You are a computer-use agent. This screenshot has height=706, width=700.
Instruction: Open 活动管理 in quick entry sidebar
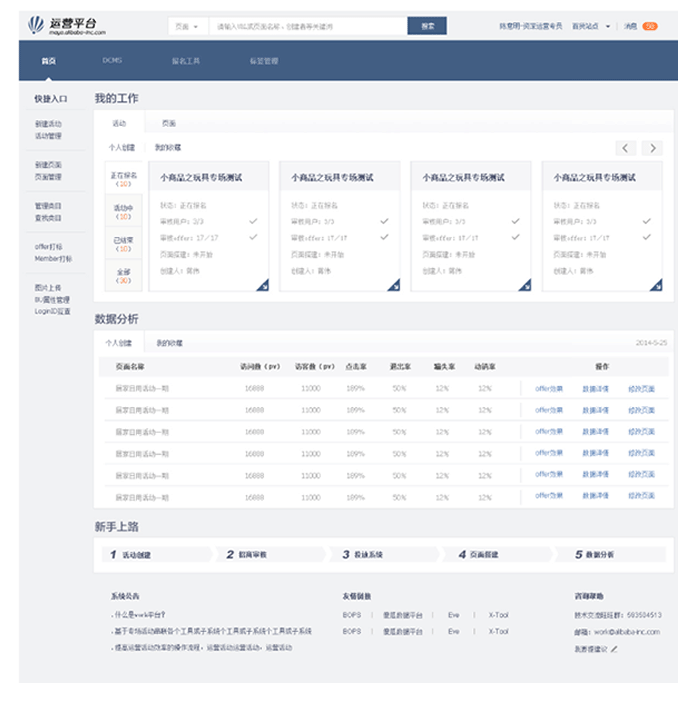click(48, 136)
